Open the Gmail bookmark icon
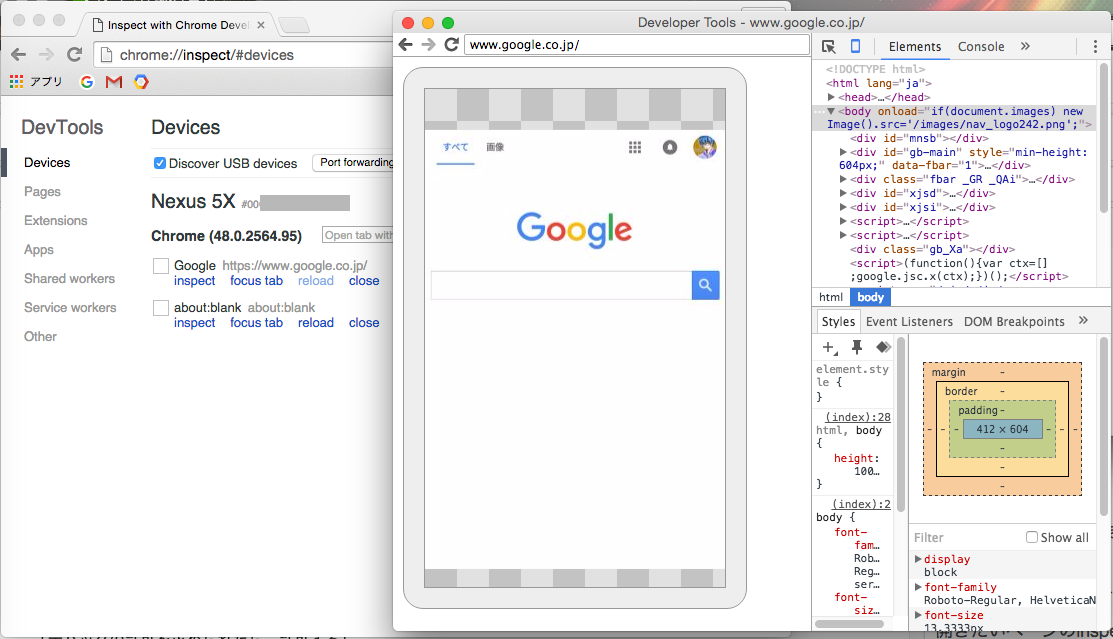This screenshot has width=1113, height=639. [x=114, y=82]
